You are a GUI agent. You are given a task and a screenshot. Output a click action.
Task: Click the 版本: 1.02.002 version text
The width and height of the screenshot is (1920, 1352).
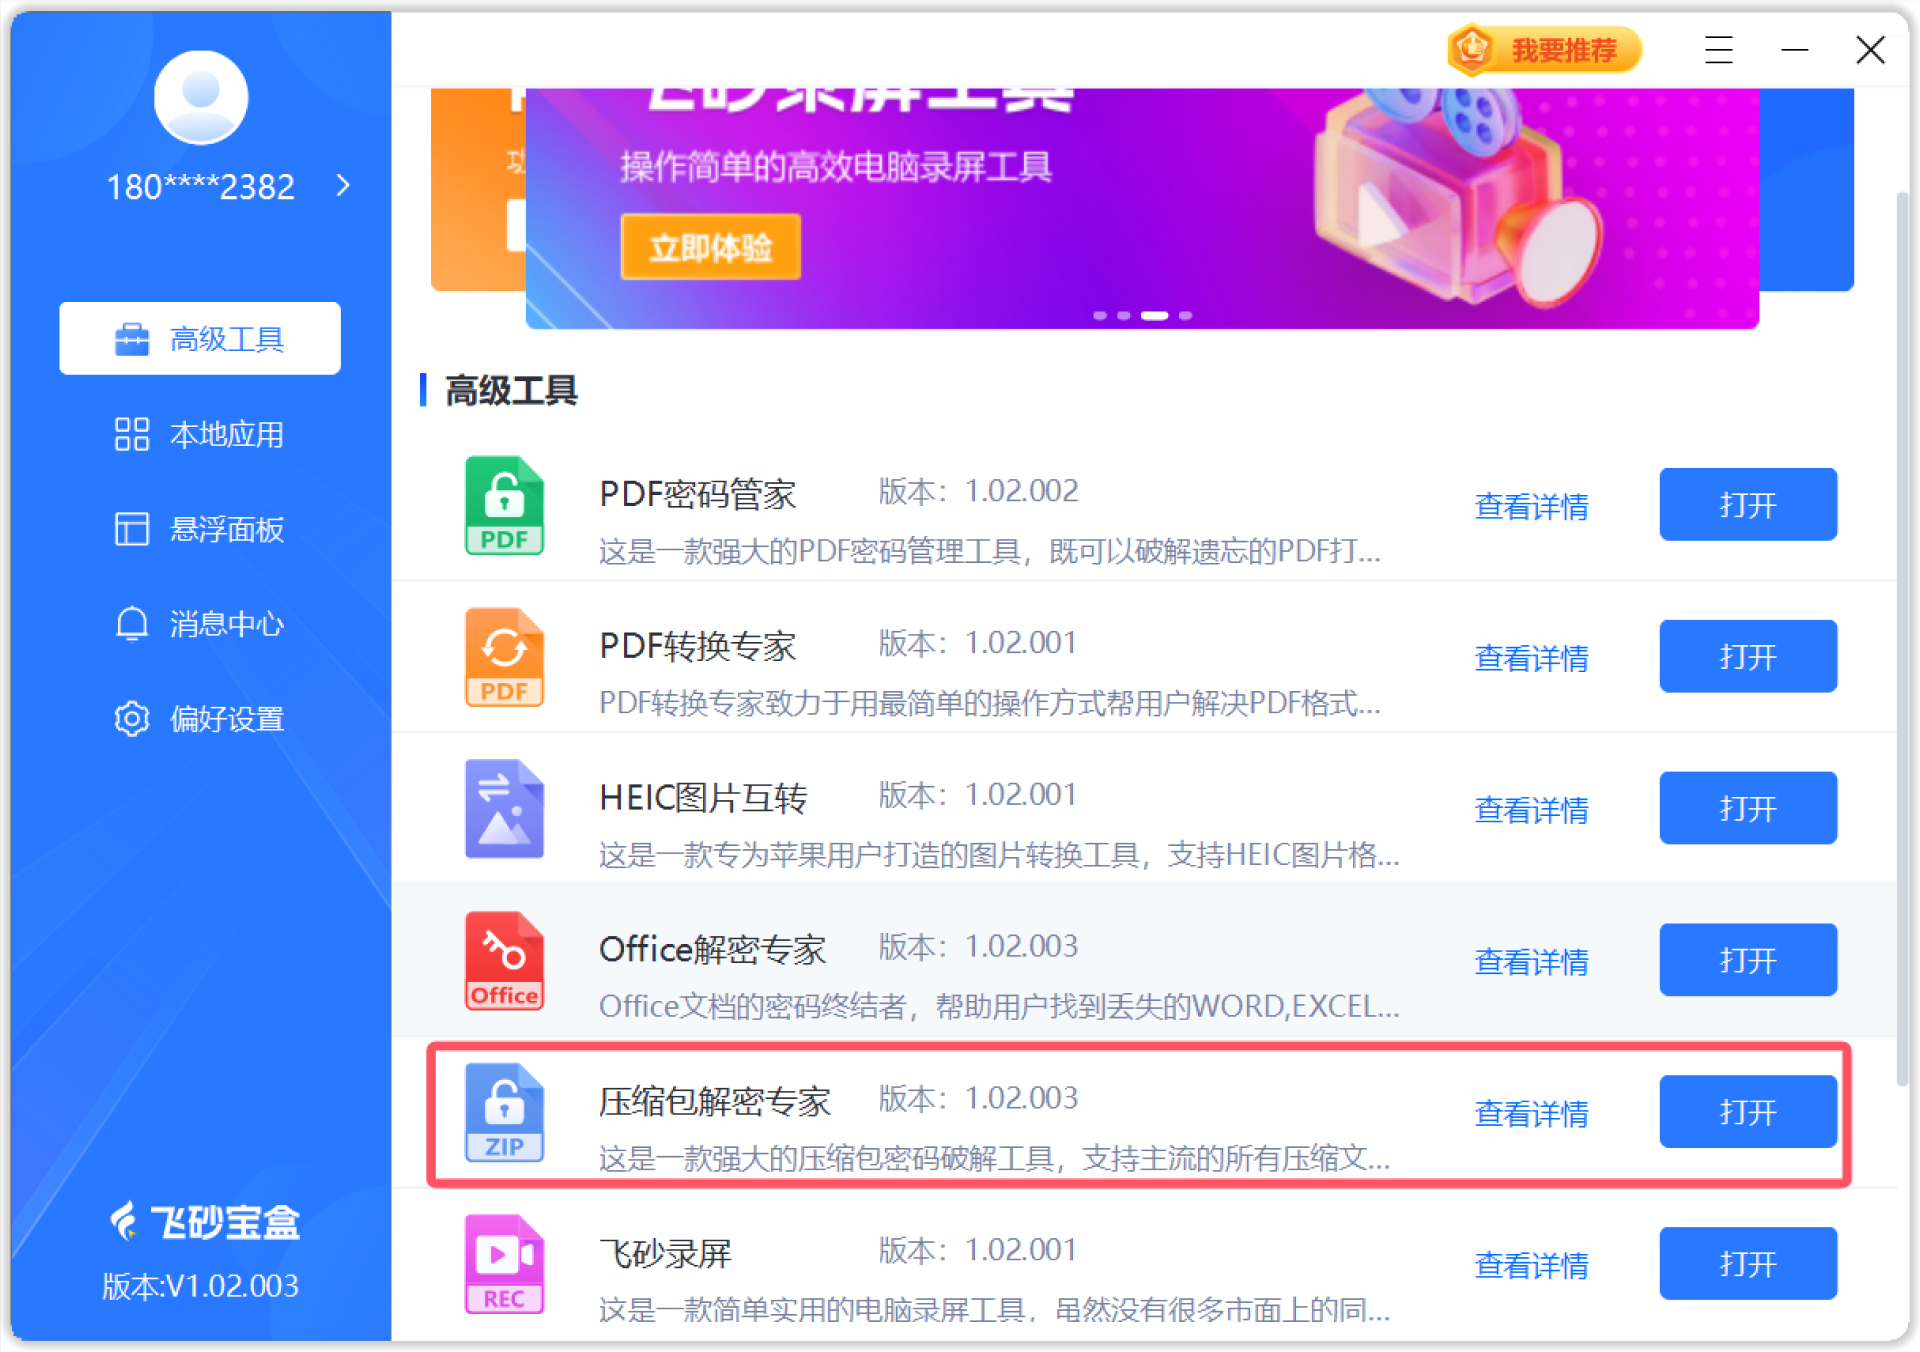pos(978,491)
